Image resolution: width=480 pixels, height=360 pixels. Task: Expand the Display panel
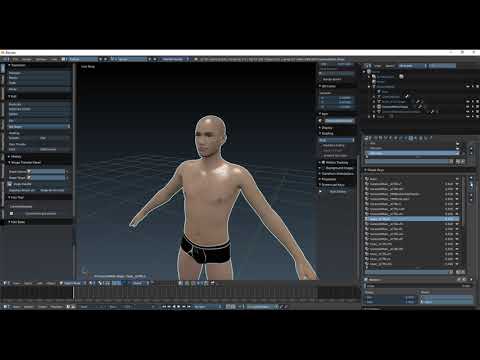click(x=327, y=128)
